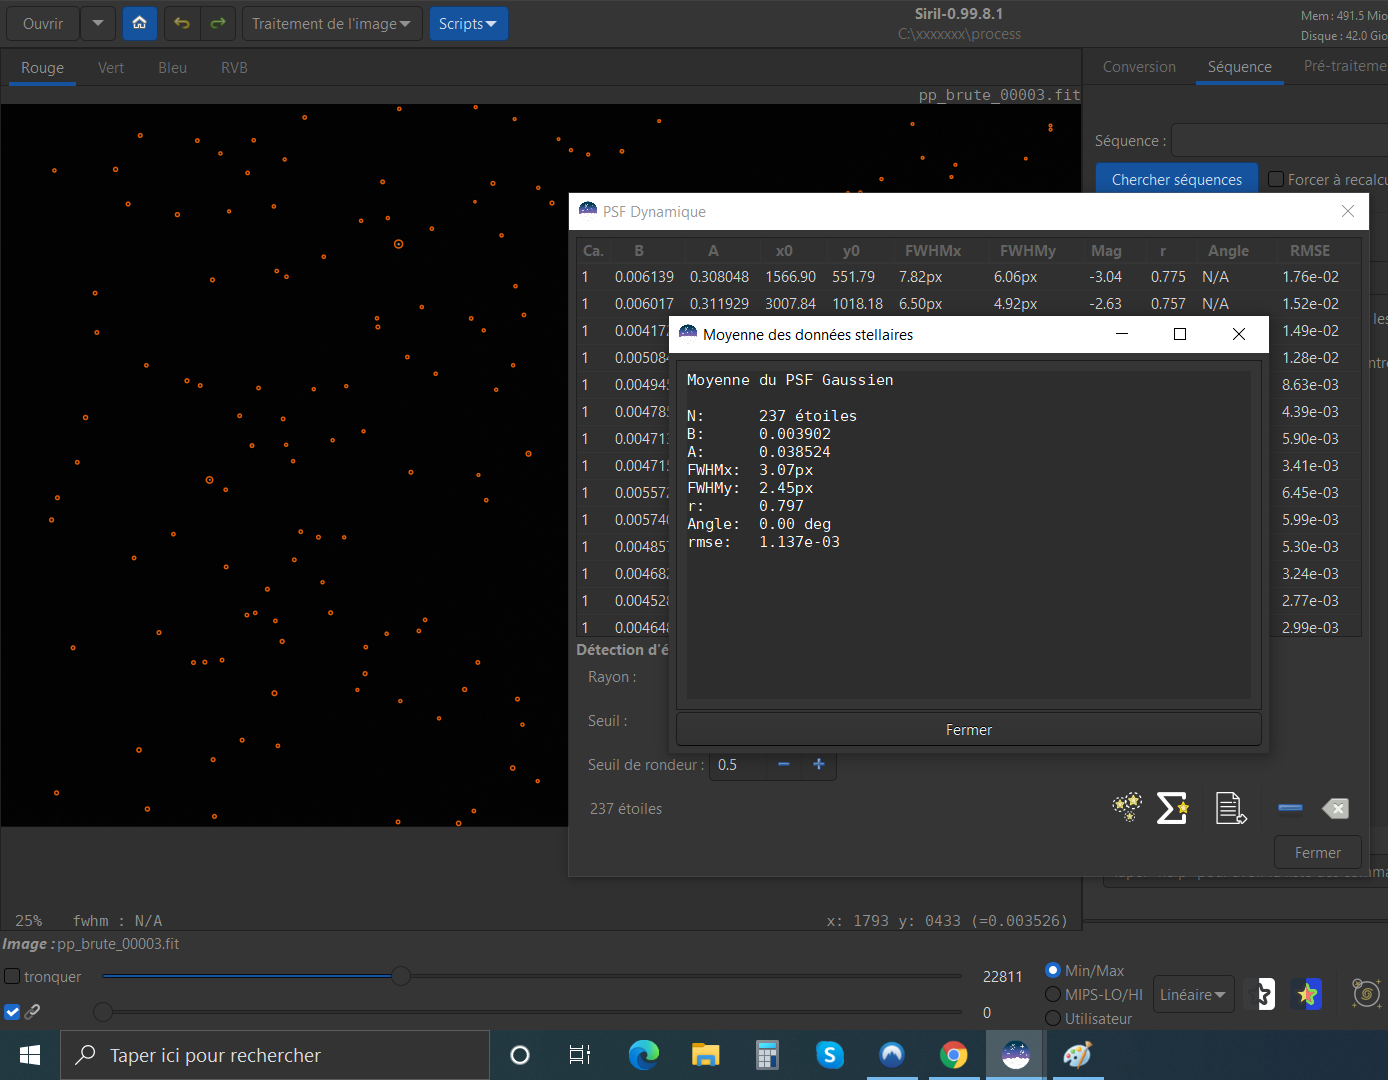Open the Linéaire display mode dropdown
The image size is (1388, 1080).
click(x=1193, y=995)
